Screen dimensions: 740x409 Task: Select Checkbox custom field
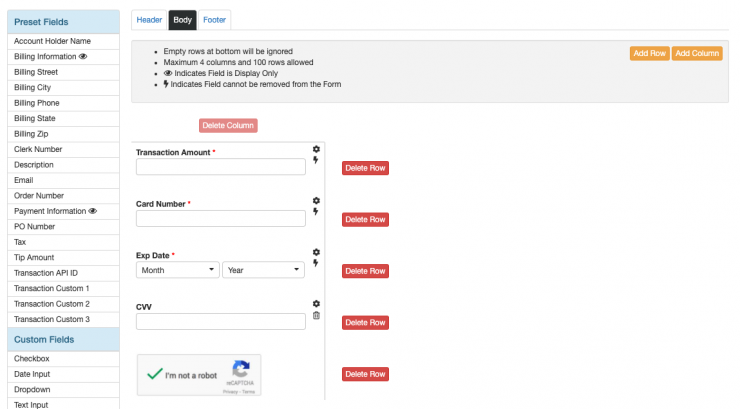63,359
